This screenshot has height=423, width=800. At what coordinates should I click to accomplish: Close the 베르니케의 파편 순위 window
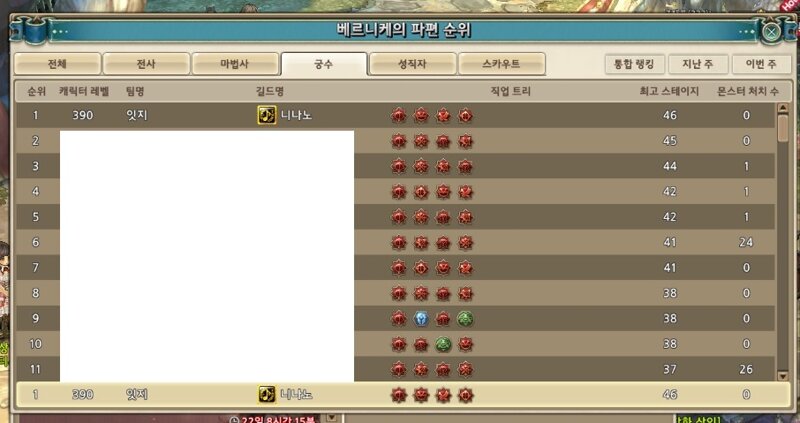pos(771,32)
